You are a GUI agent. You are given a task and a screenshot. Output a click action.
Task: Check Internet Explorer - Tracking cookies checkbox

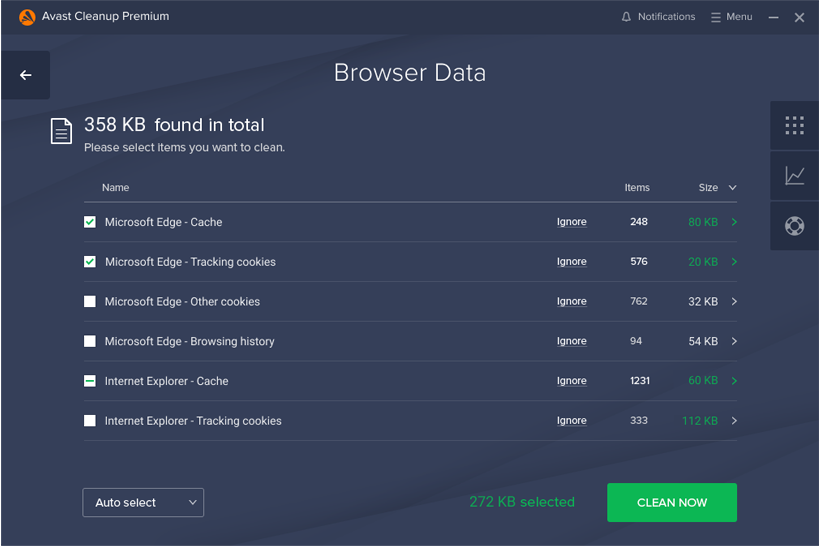(90, 421)
